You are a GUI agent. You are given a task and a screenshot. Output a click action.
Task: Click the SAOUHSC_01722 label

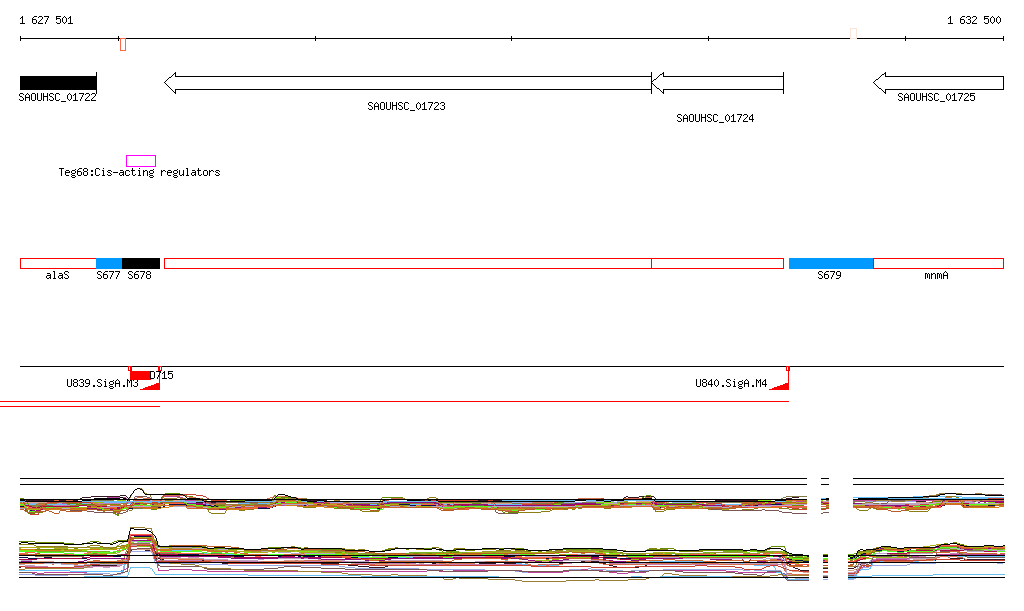(57, 97)
